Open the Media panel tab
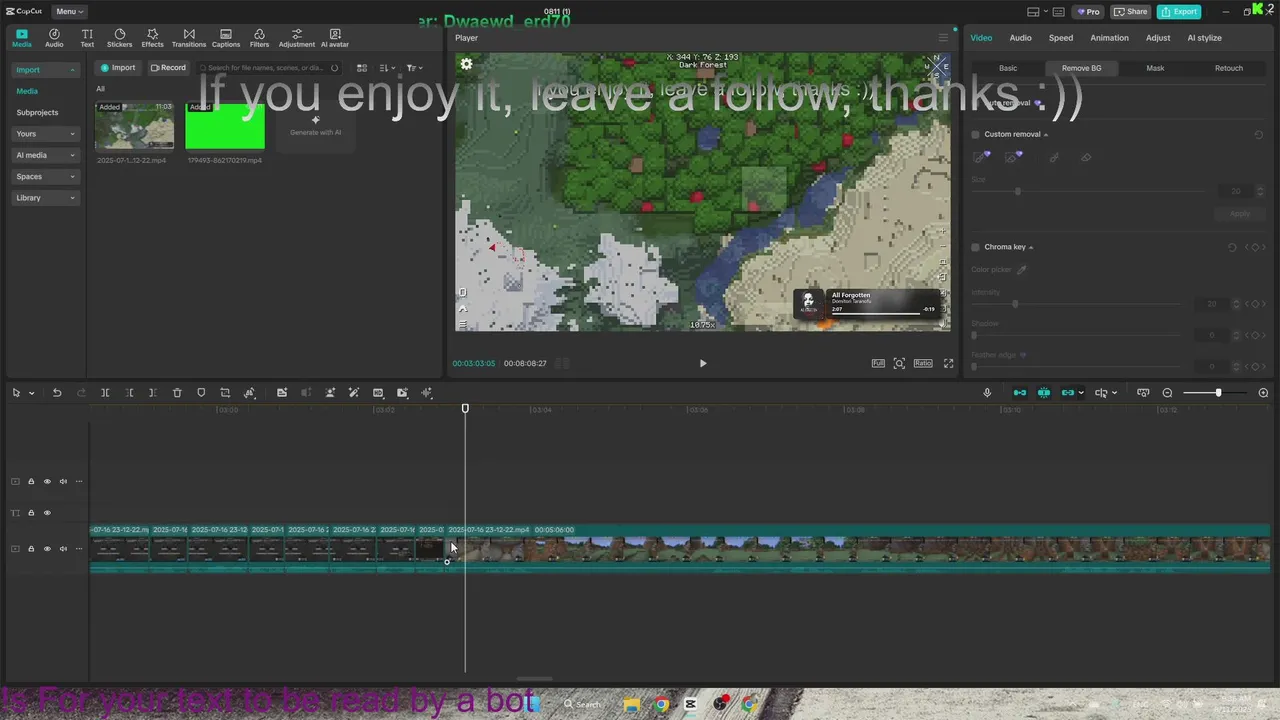 [22, 38]
